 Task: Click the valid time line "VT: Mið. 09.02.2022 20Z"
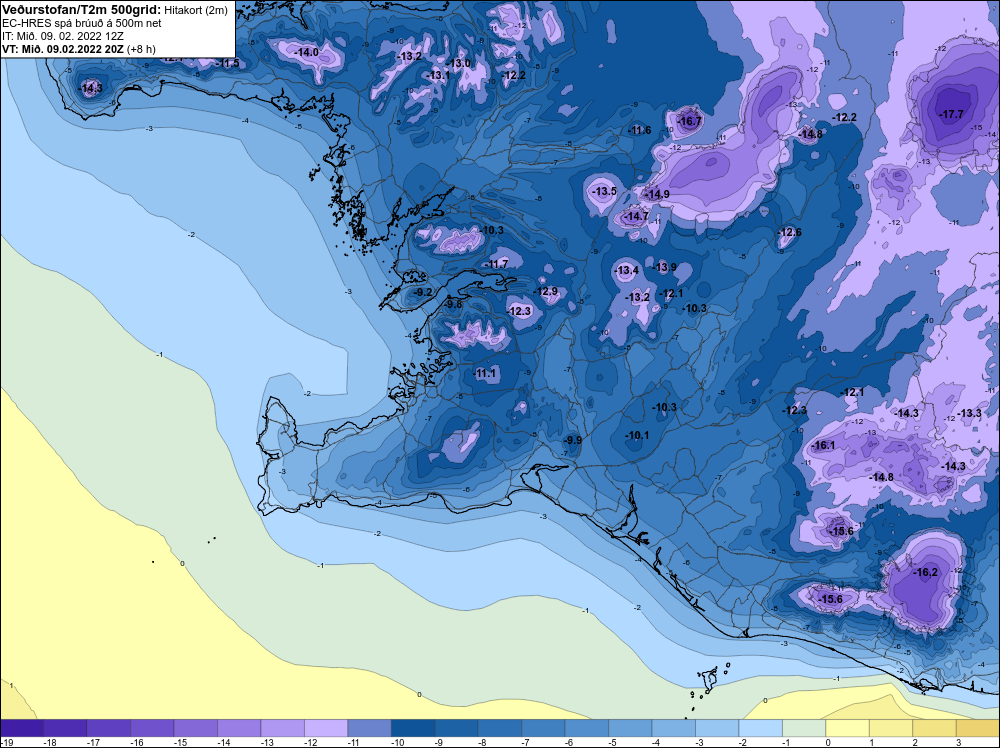click(64, 49)
